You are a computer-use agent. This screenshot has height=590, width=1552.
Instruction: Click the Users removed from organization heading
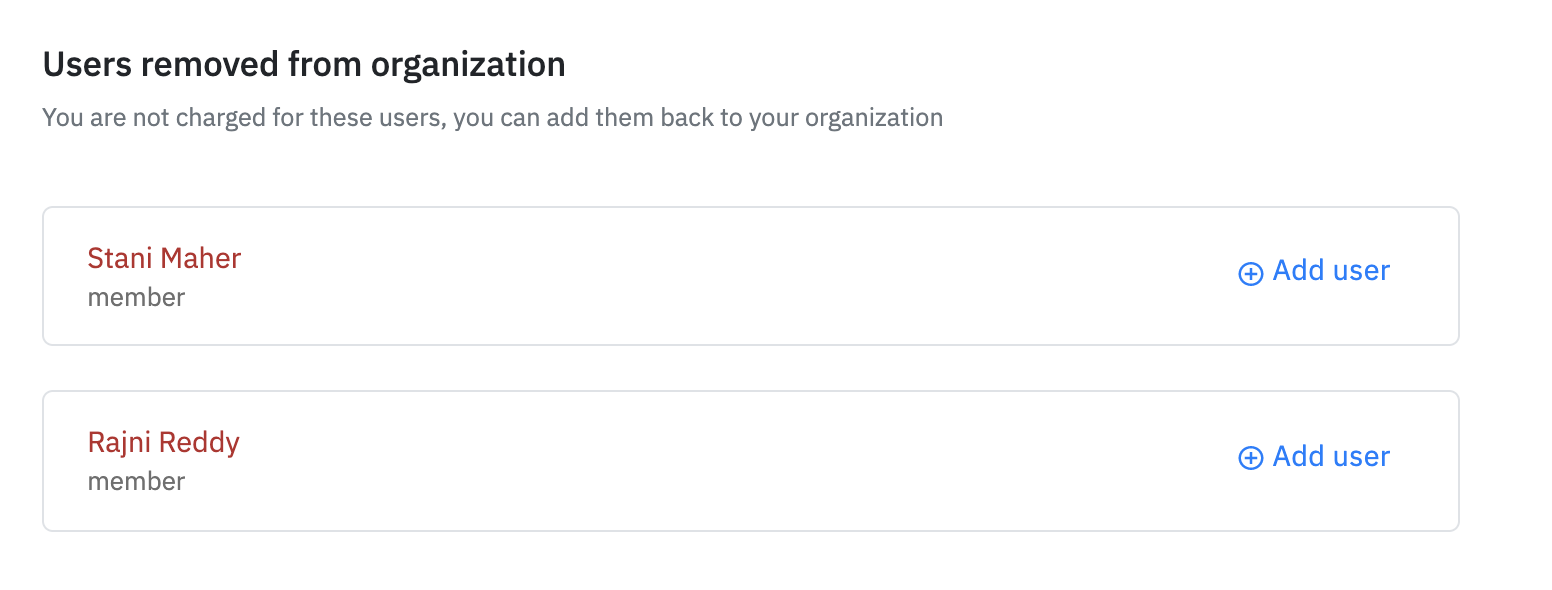tap(304, 65)
